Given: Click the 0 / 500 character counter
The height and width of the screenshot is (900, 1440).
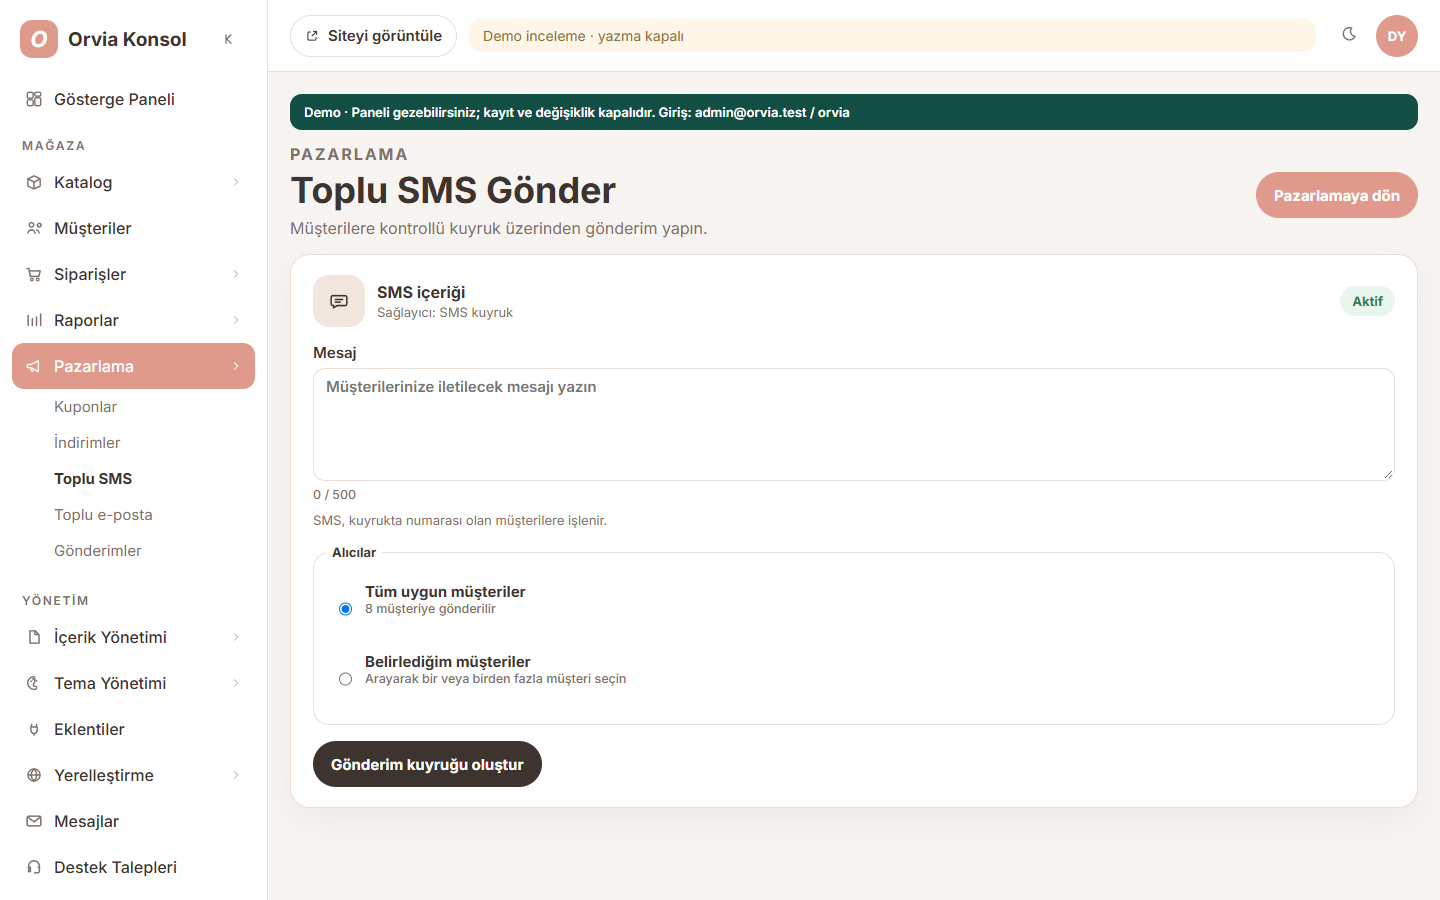Looking at the screenshot, I should (x=334, y=494).
